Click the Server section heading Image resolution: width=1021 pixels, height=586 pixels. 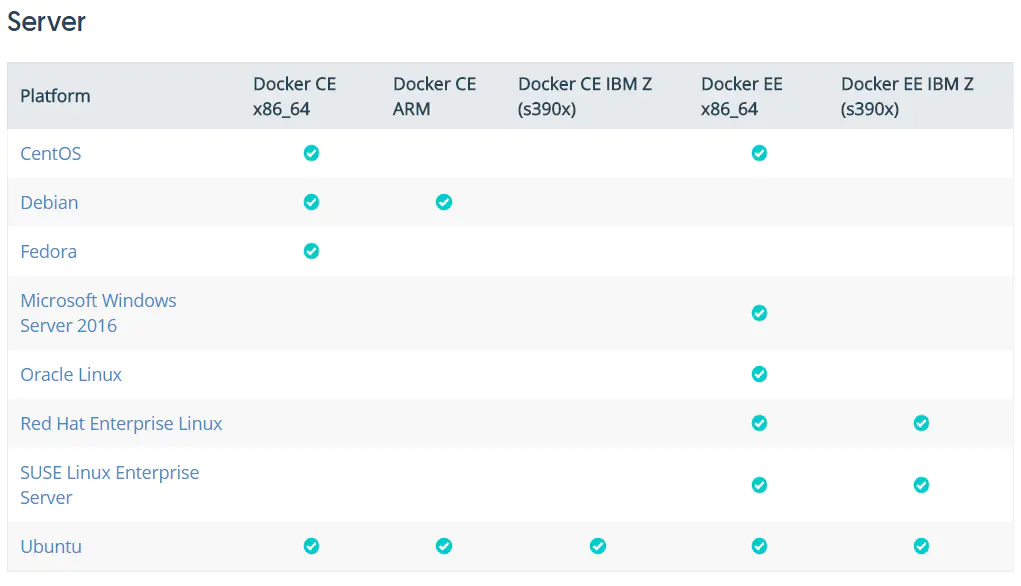click(x=46, y=22)
